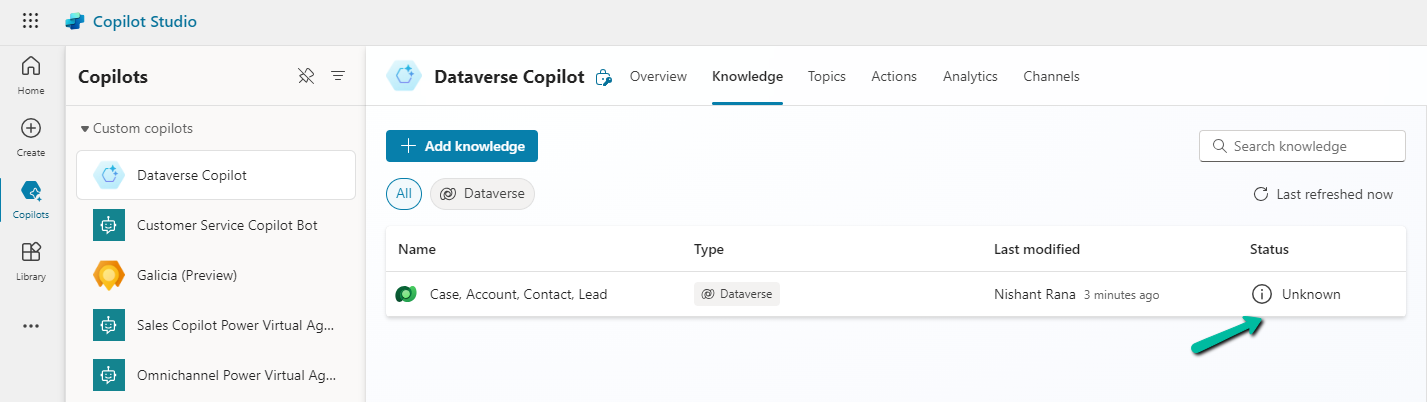The image size is (1427, 402).
Task: Open the Case, Account, Contact, Lead row
Action: (518, 294)
